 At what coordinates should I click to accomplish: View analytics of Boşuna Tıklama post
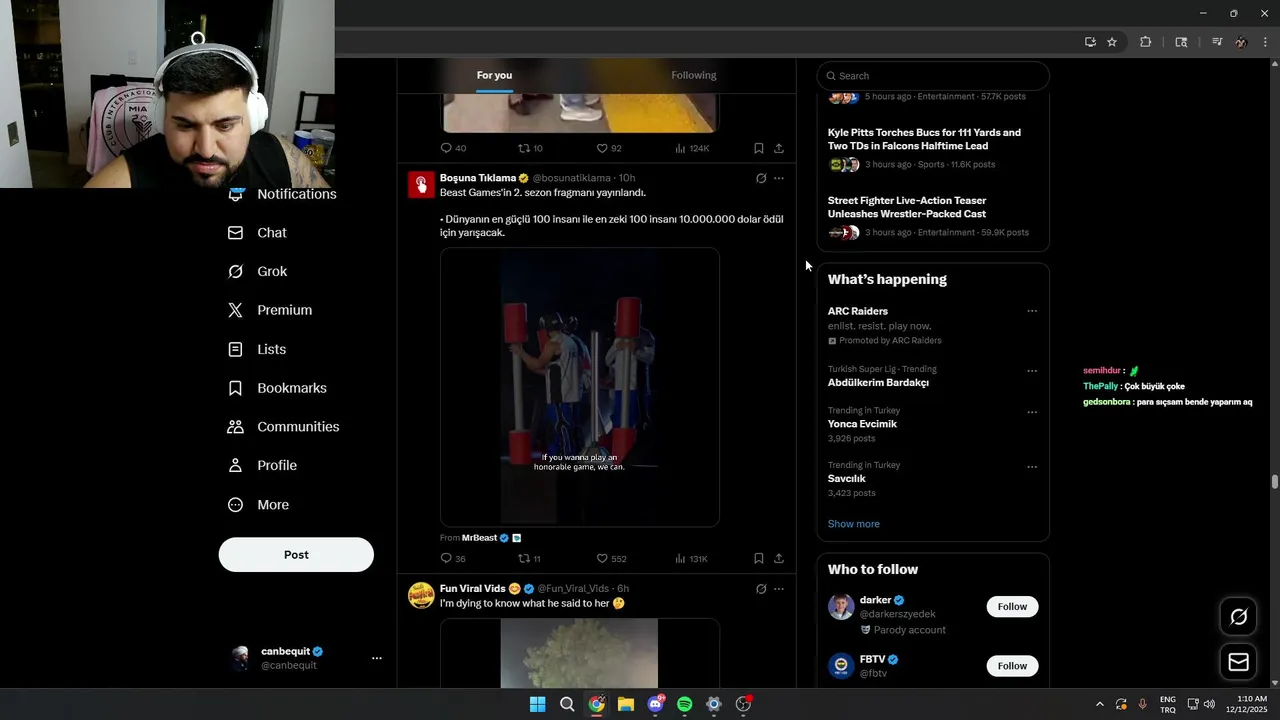click(x=680, y=559)
